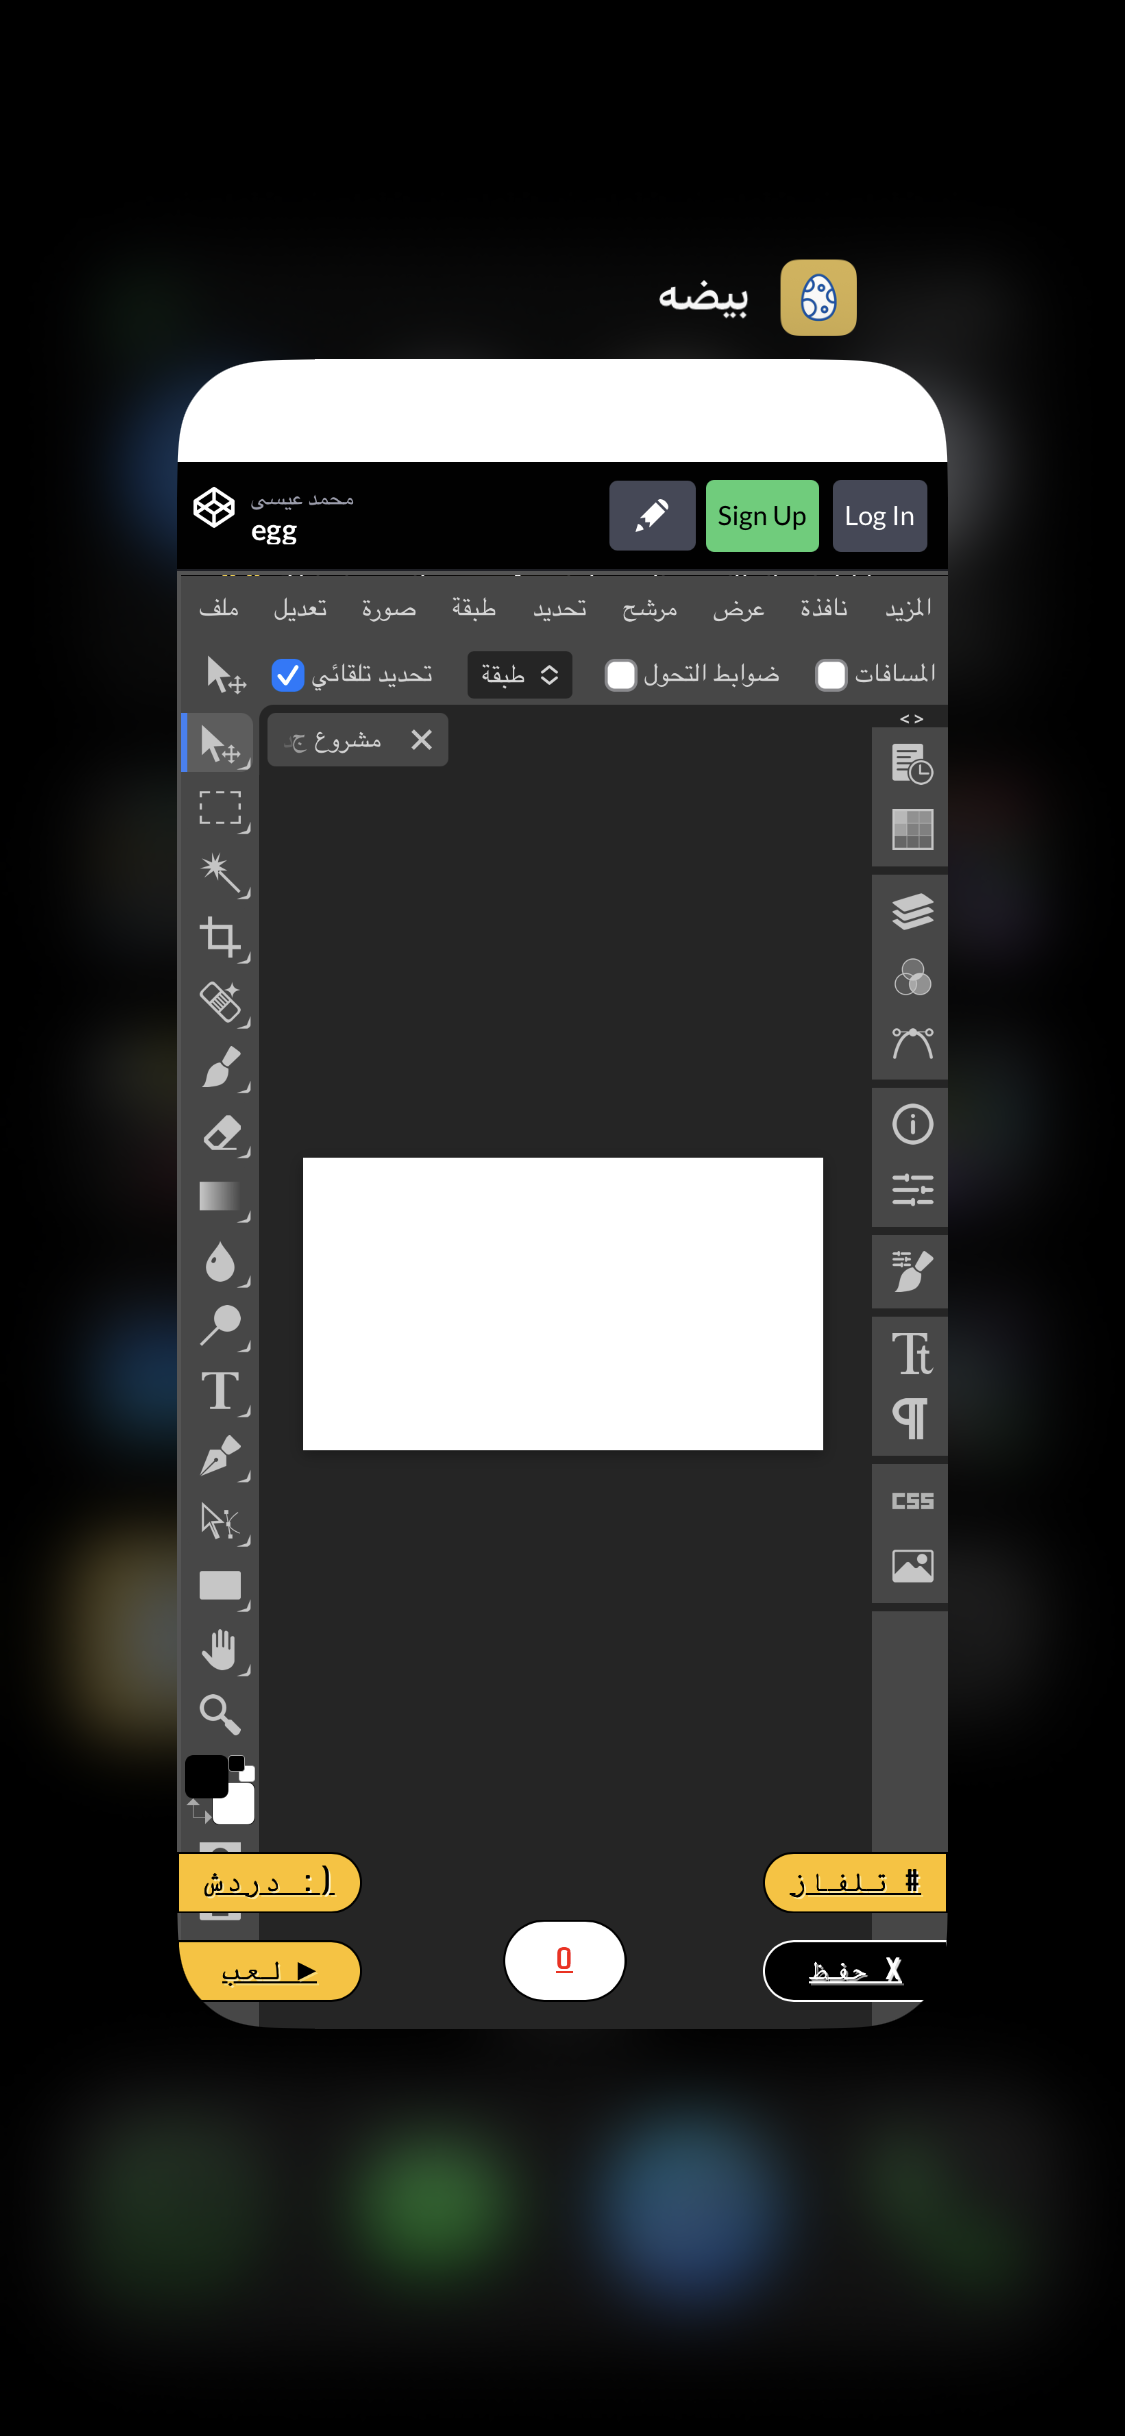The width and height of the screenshot is (1125, 2436).
Task: Open the ملف menu
Action: [x=219, y=608]
